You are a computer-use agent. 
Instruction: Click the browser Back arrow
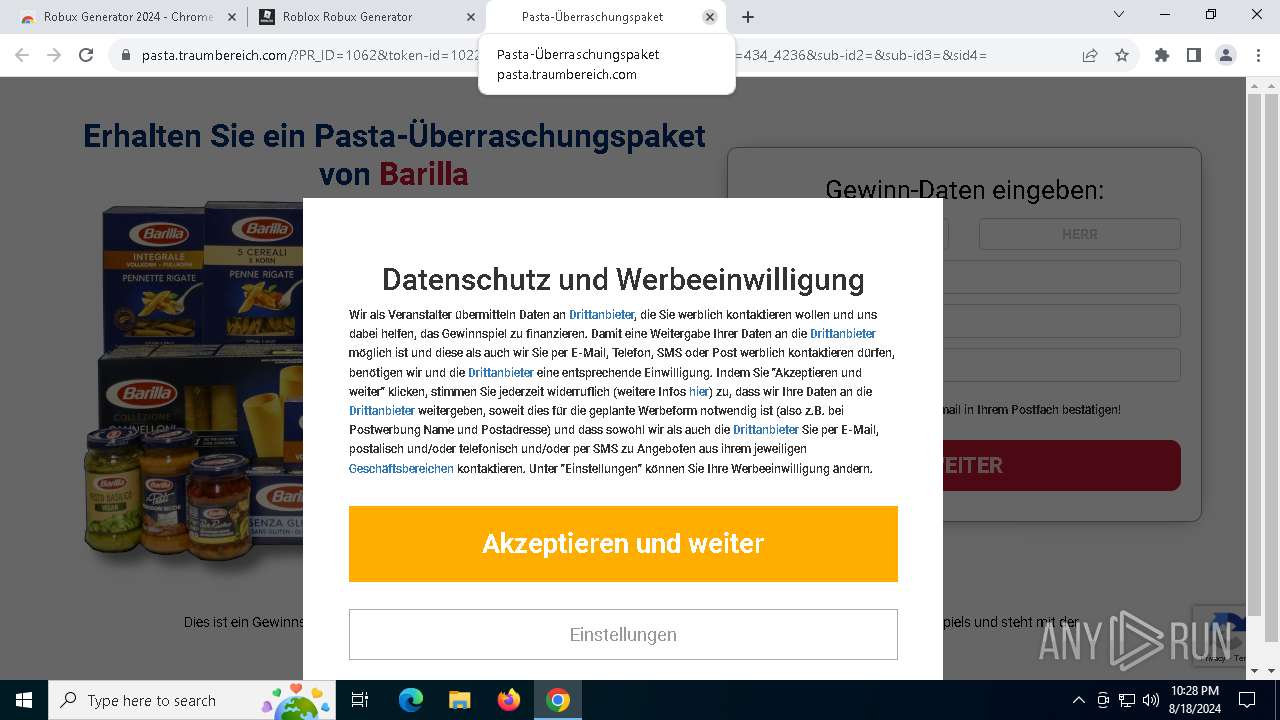[22, 55]
